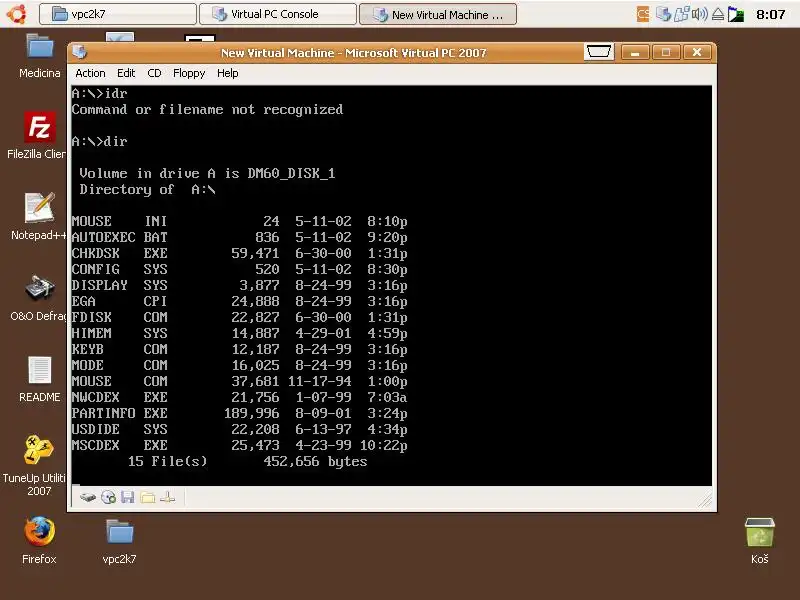Click the tray-shaped button in Virtual PC title bar
Image resolution: width=800 pixels, height=600 pixels.
click(x=598, y=52)
